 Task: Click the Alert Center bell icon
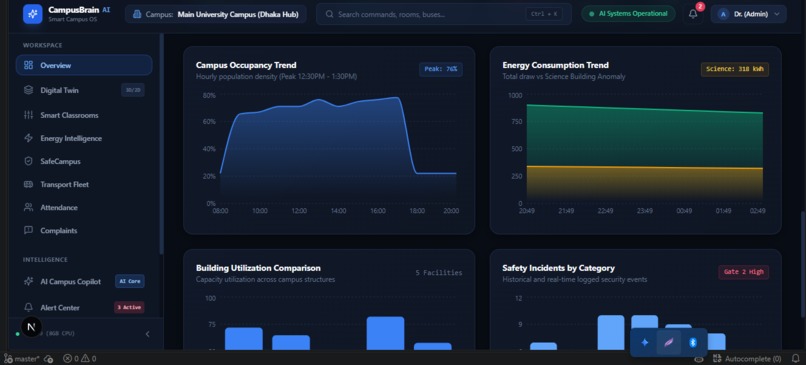29,307
